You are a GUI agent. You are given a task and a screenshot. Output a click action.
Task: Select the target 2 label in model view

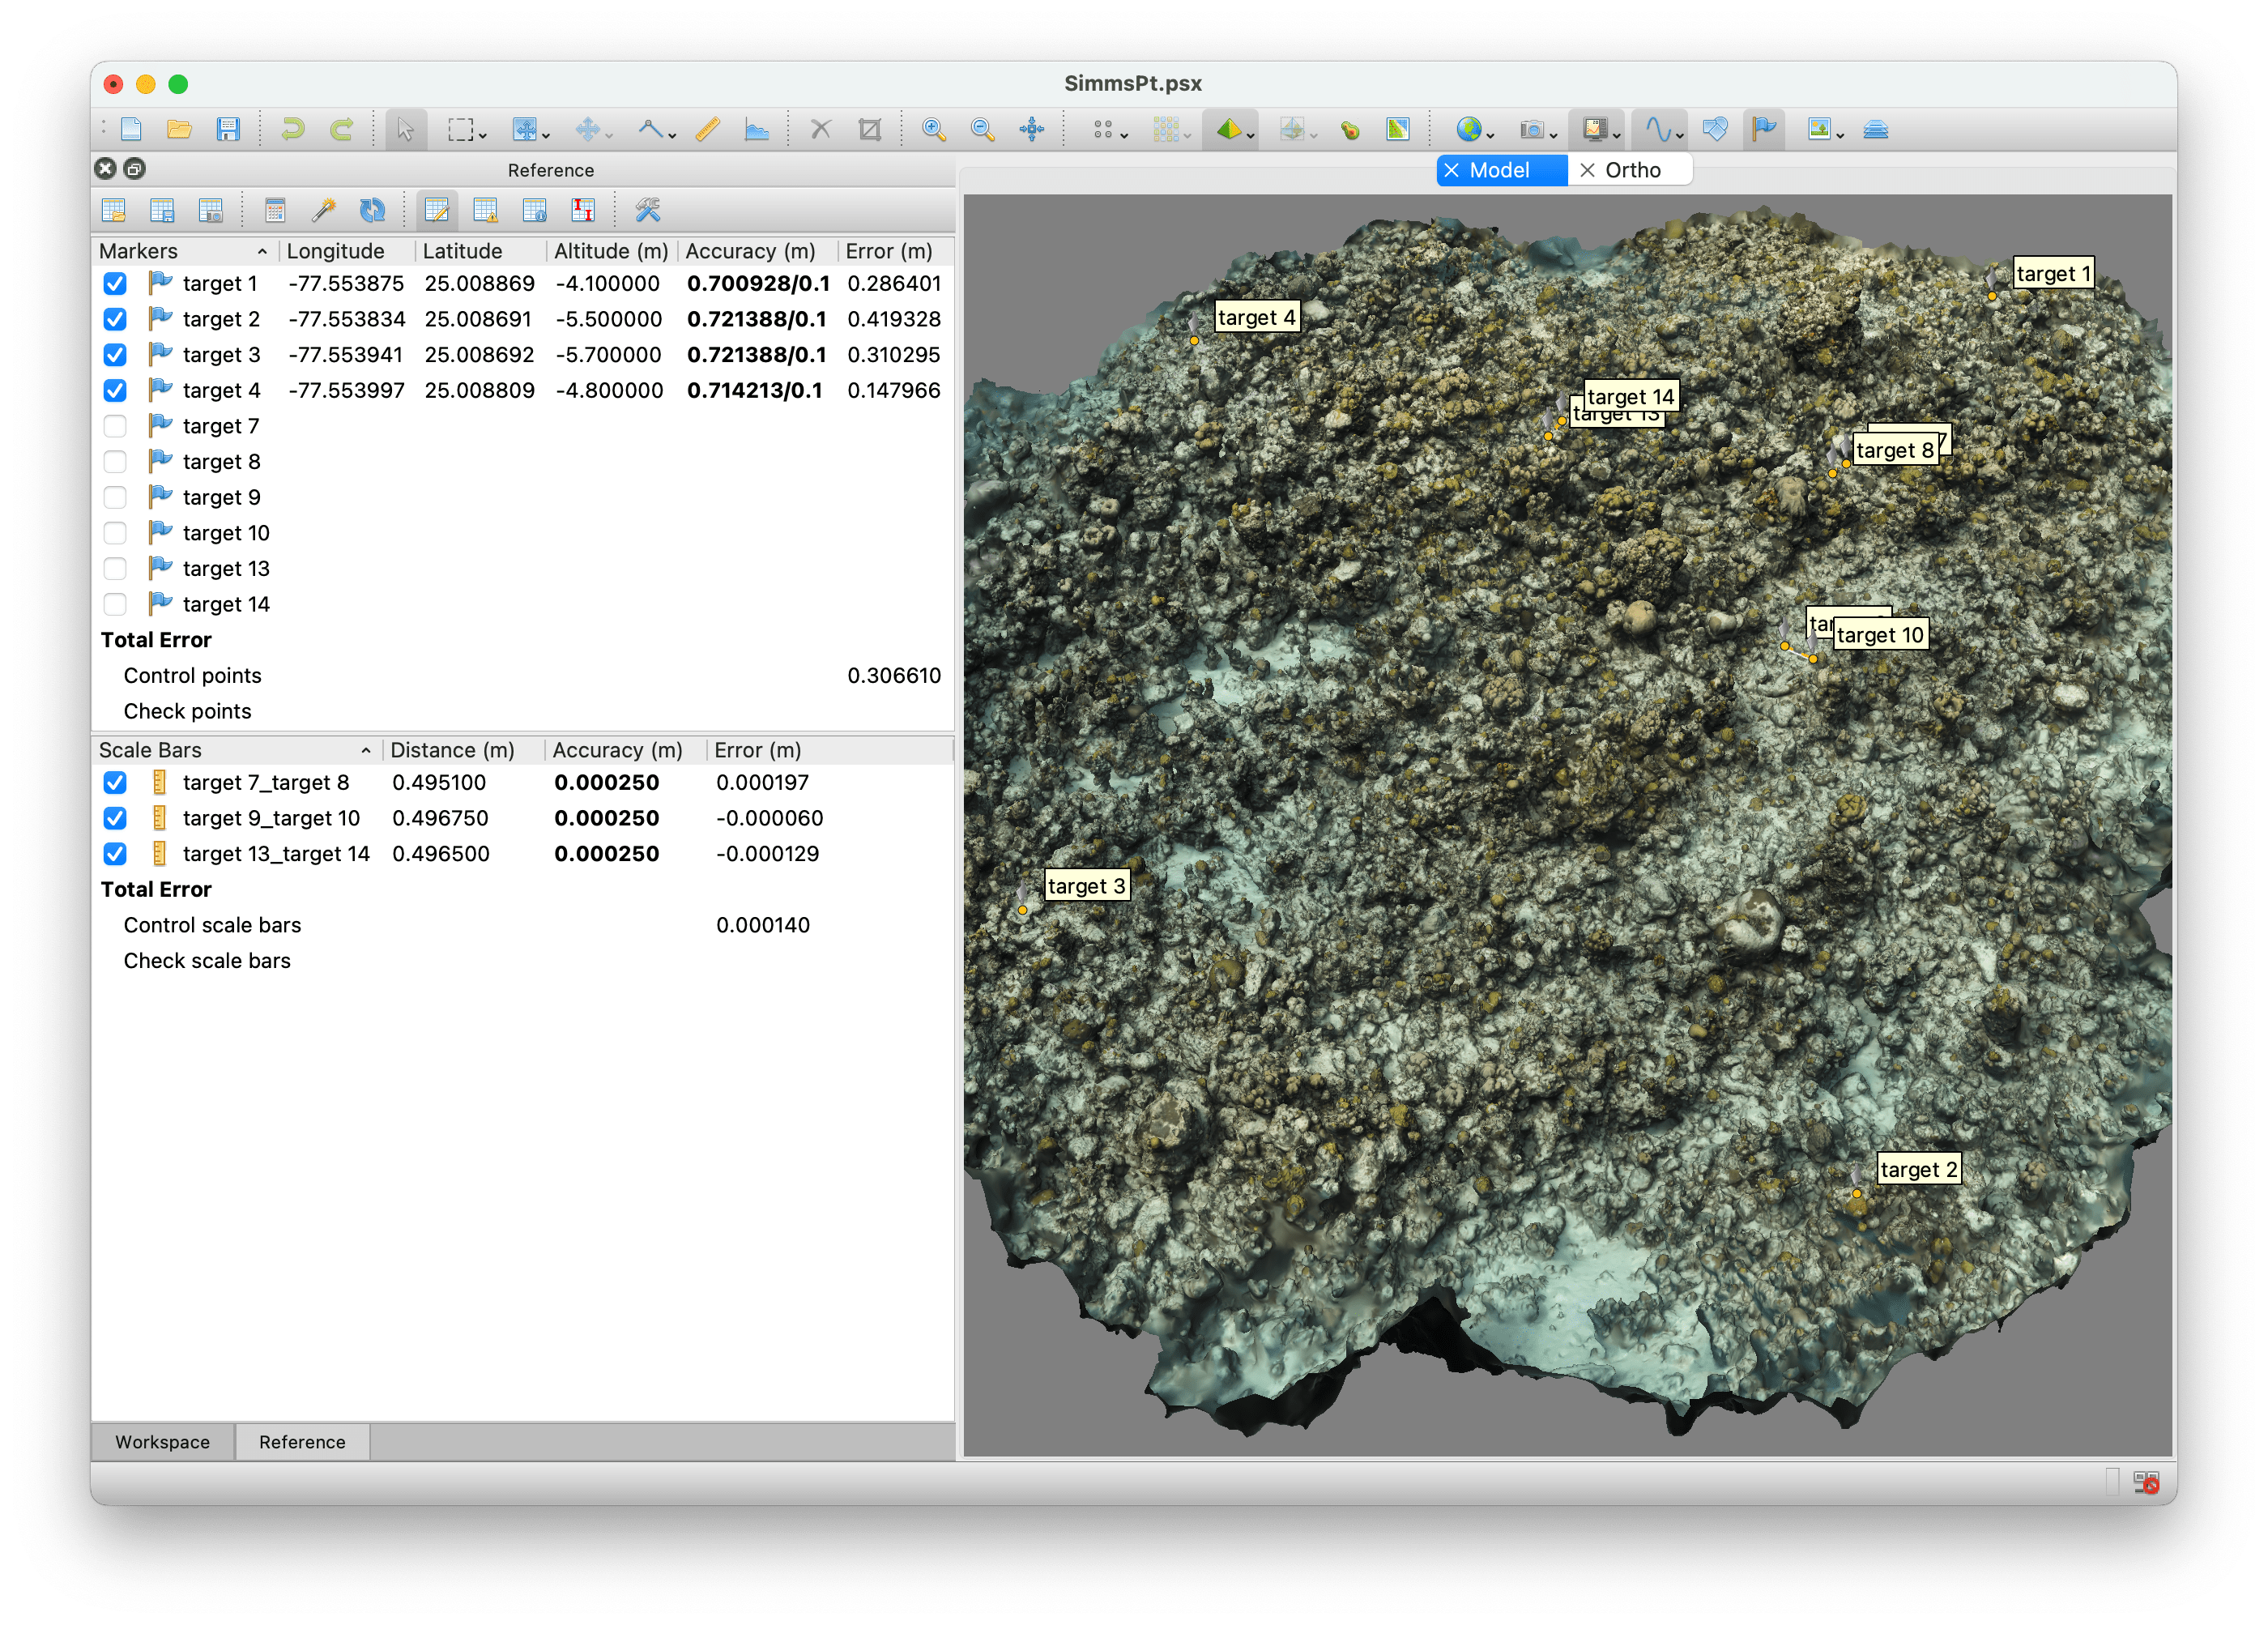click(x=1917, y=1169)
